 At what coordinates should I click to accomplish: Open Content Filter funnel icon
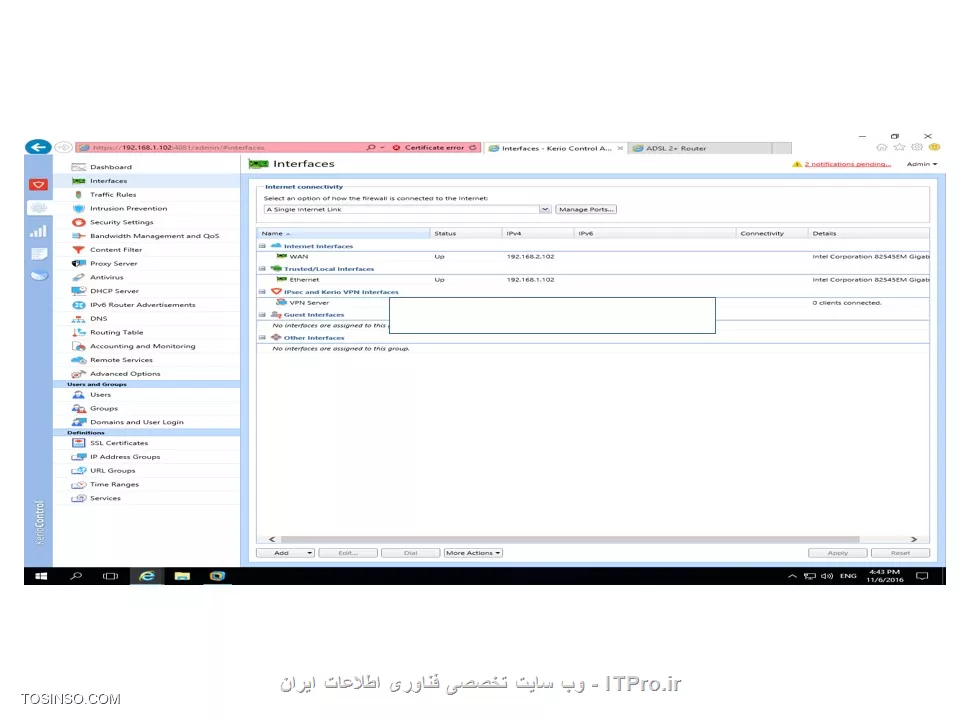78,250
